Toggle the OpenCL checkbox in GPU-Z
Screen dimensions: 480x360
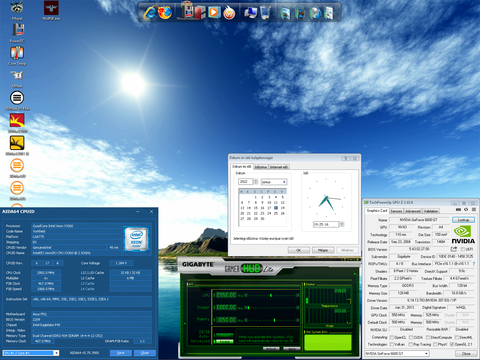[392, 337]
